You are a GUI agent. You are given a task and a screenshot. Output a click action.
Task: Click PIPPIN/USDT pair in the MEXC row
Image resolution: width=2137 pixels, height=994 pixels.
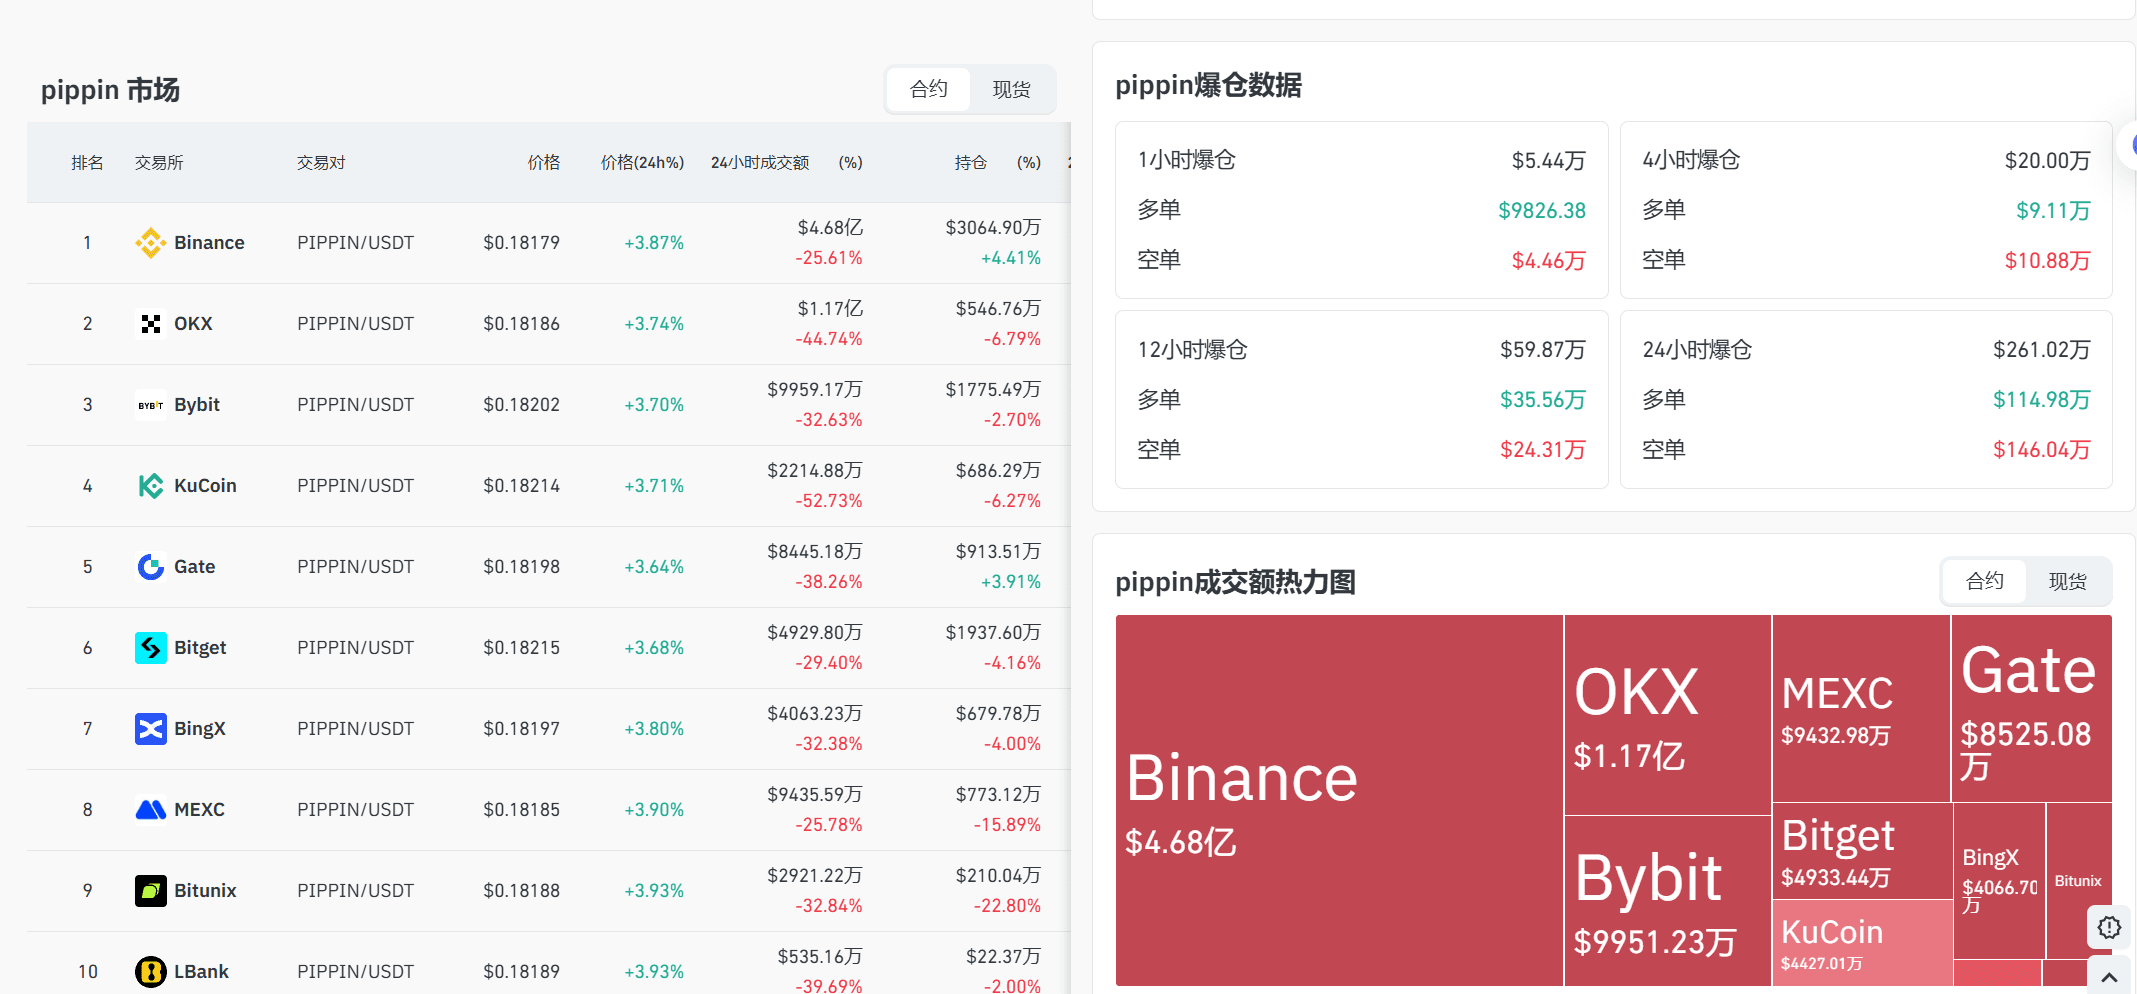[355, 810]
